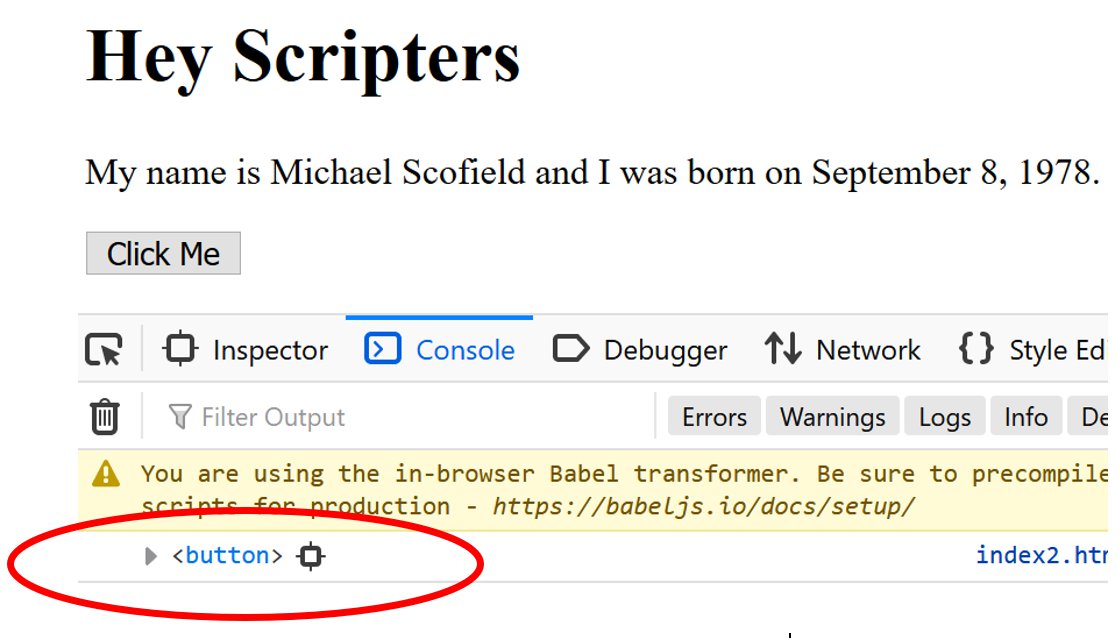Image resolution: width=1119 pixels, height=638 pixels.
Task: Switch to the Console tab
Action: (440, 350)
